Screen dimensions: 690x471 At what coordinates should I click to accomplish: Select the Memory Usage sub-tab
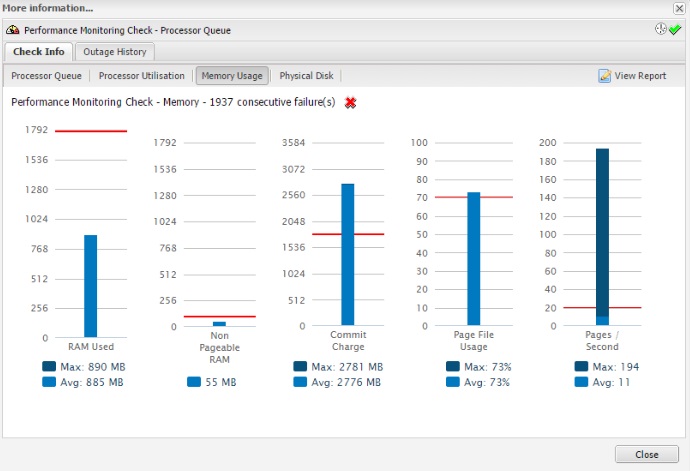(231, 76)
